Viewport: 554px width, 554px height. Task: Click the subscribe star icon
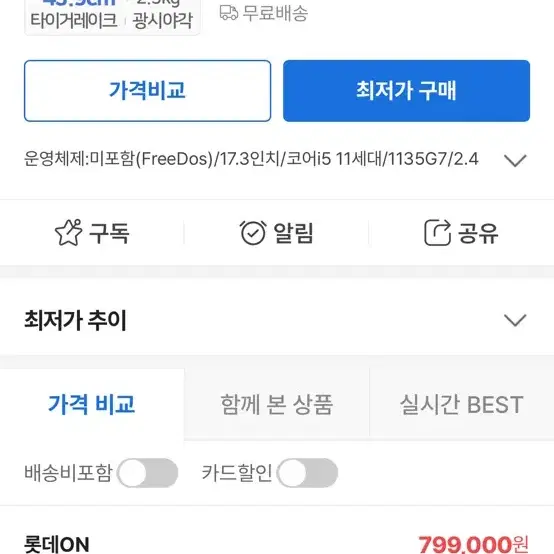(69, 232)
